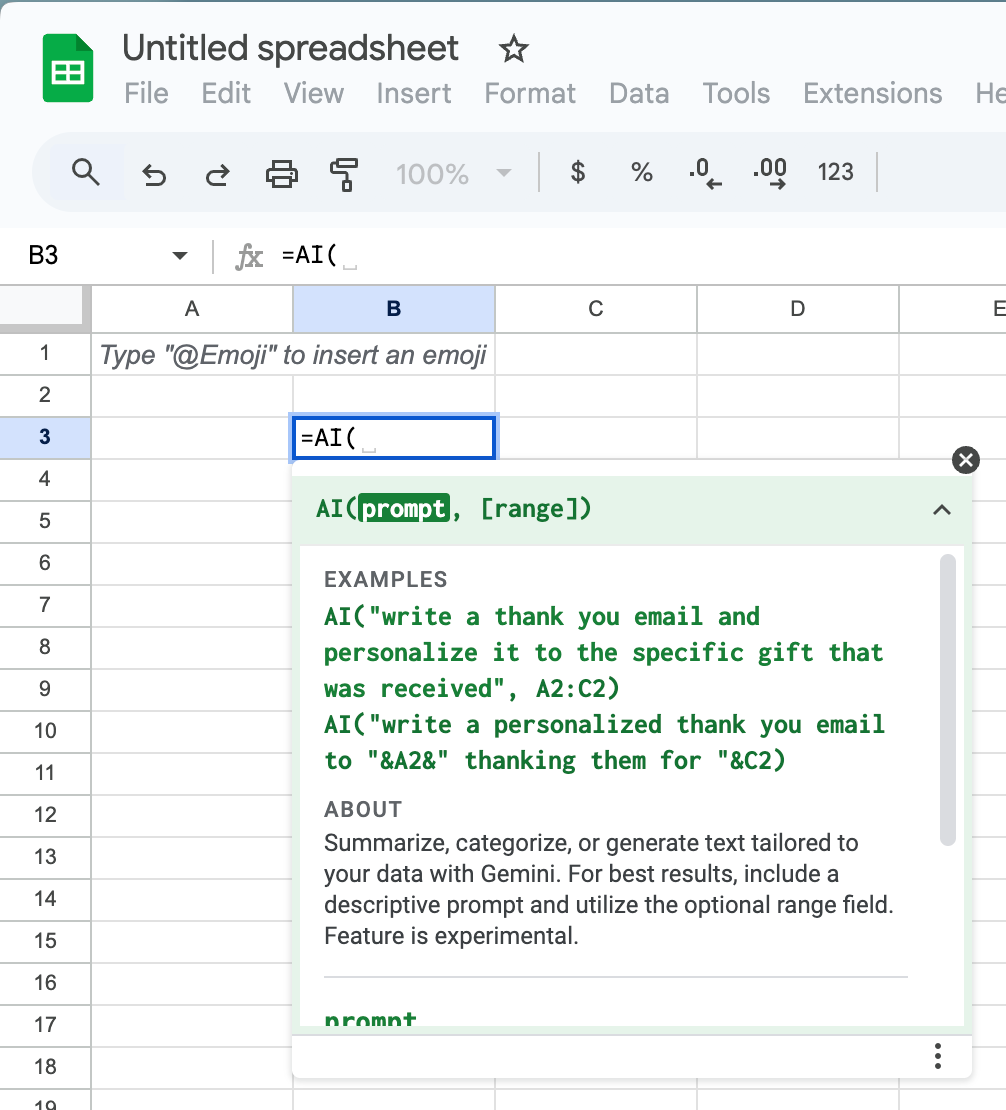Open the Edit menu
Image resolution: width=1006 pixels, height=1110 pixels.
pos(226,93)
